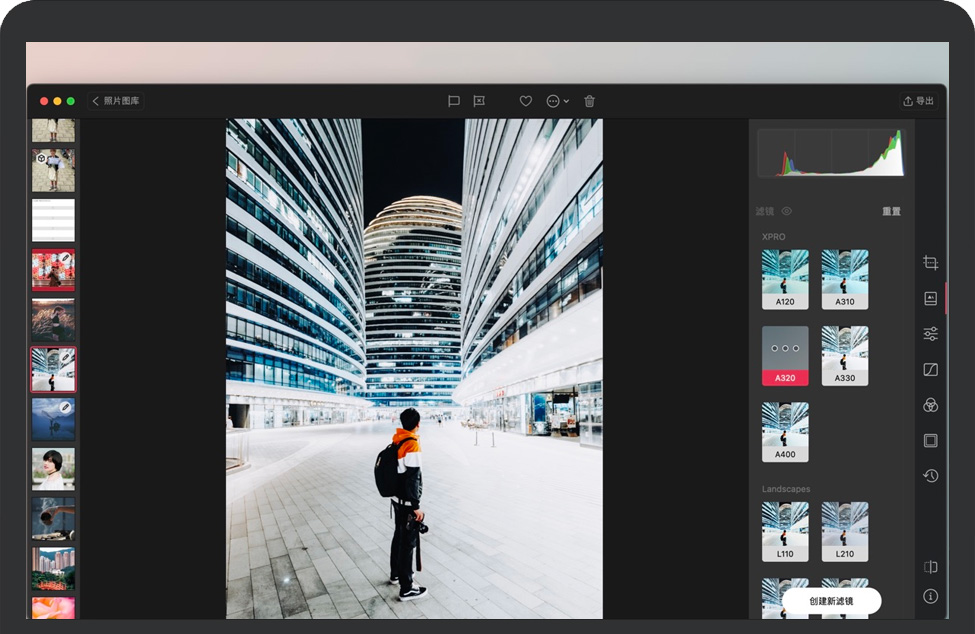
Task: Open the Filters presets panel icon
Action: click(x=930, y=298)
